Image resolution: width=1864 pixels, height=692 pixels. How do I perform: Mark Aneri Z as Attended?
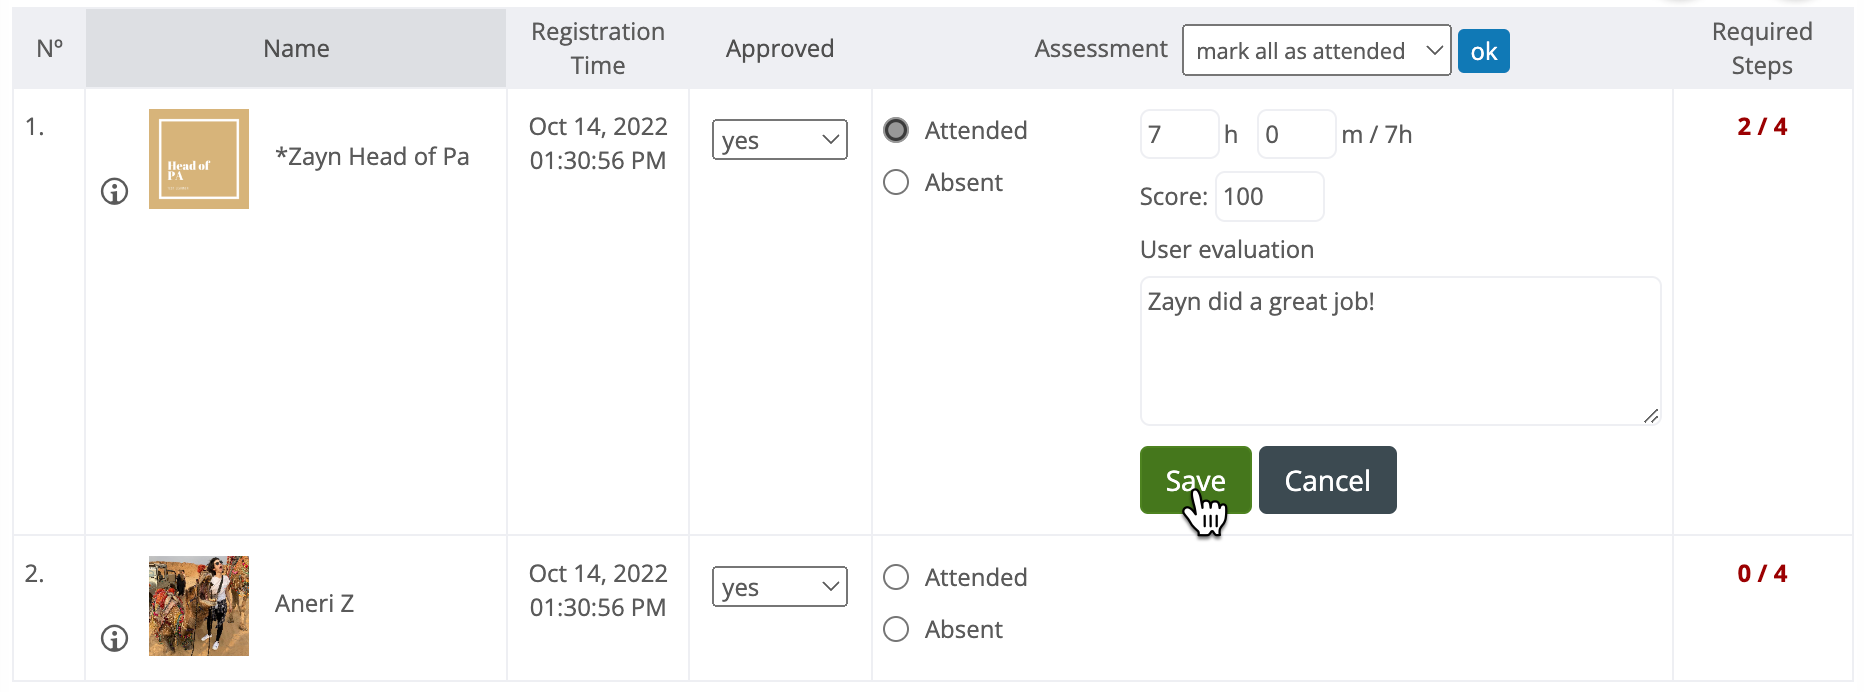896,577
